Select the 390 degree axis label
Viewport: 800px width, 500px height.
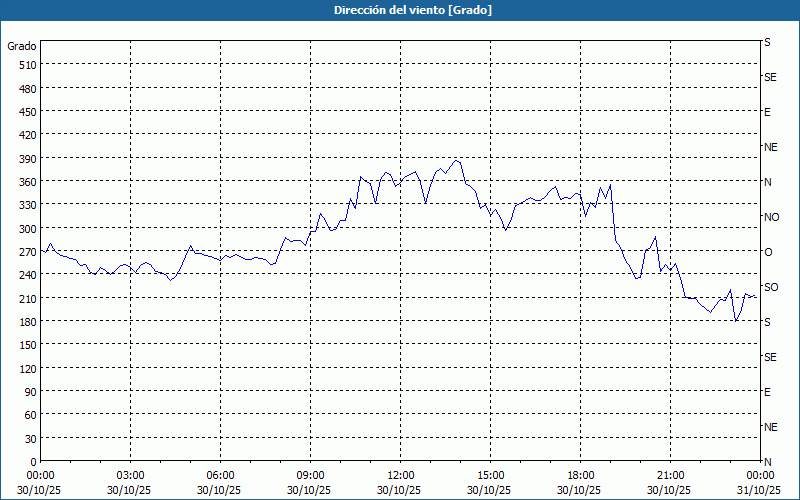coord(29,159)
